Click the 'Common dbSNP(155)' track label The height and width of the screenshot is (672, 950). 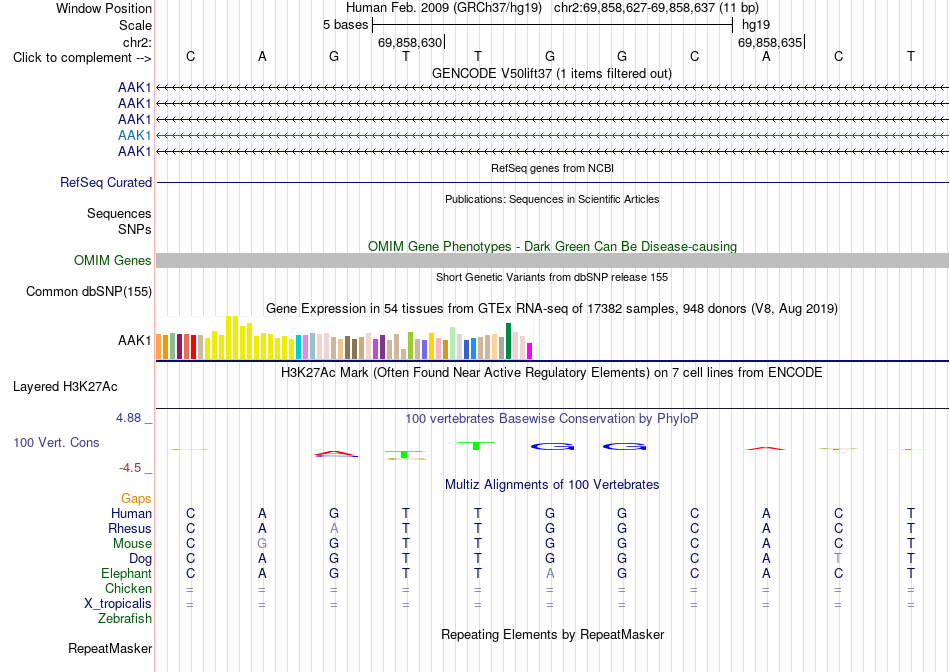89,291
